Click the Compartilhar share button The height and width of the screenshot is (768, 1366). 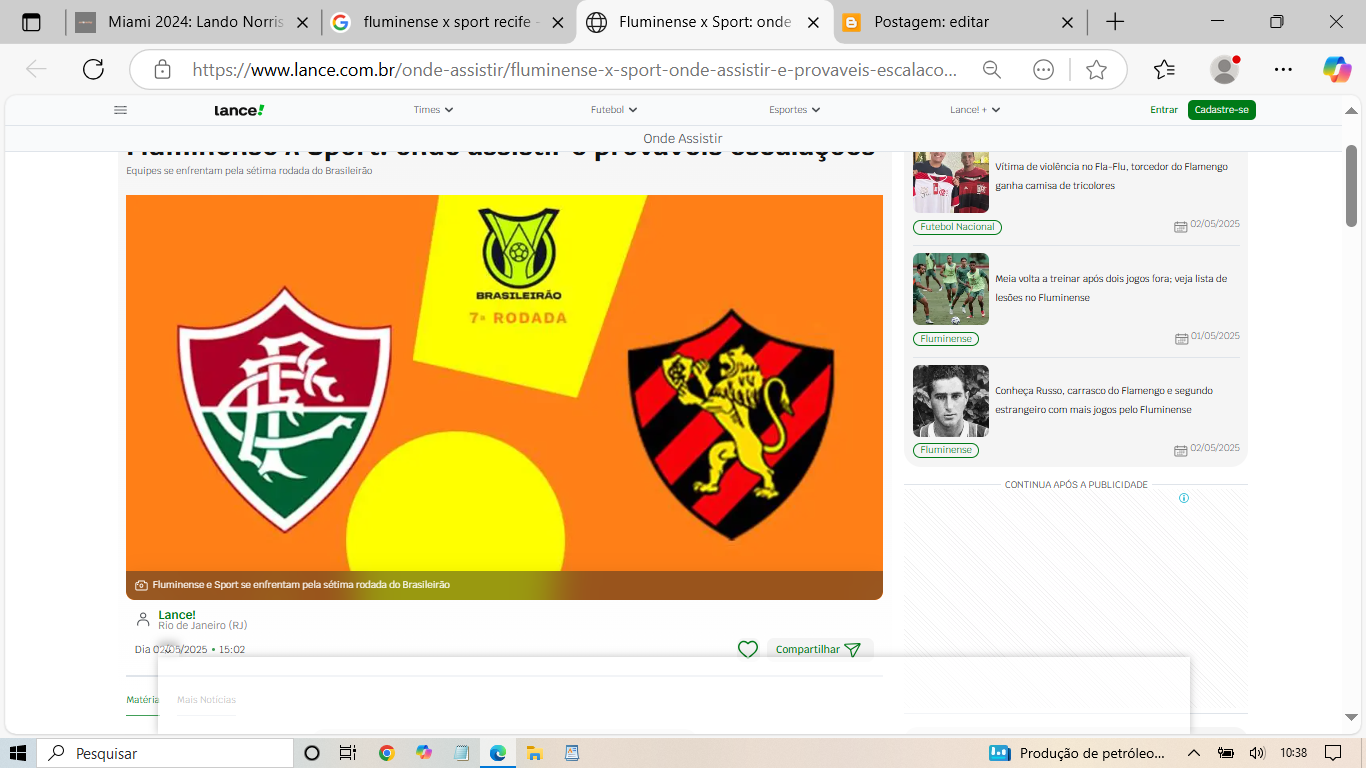click(818, 649)
